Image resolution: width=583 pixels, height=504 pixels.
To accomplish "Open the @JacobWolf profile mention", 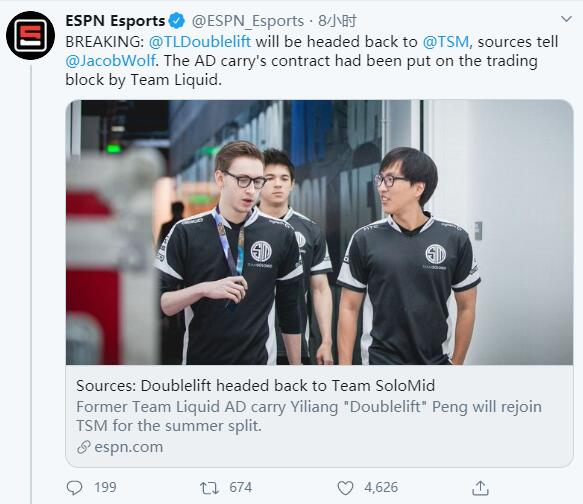I will click(110, 61).
